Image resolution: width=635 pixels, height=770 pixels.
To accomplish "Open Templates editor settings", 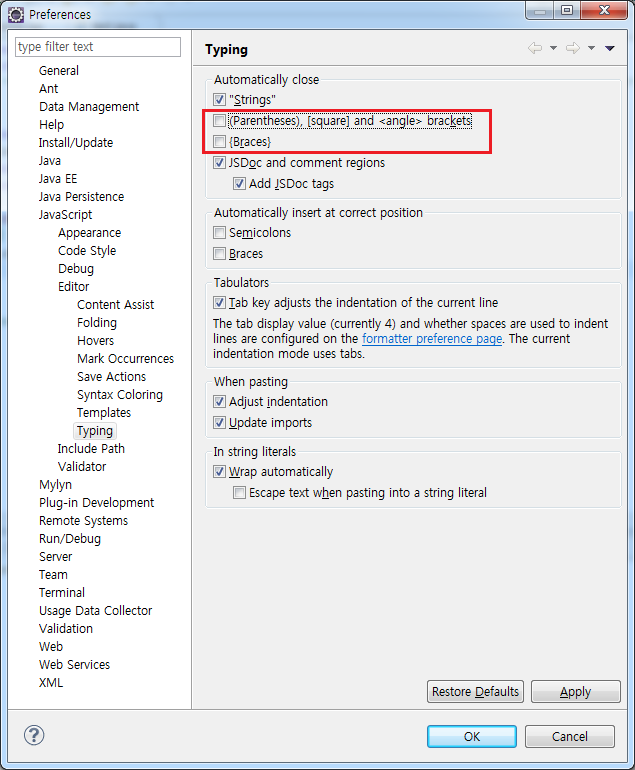I will click(104, 413).
